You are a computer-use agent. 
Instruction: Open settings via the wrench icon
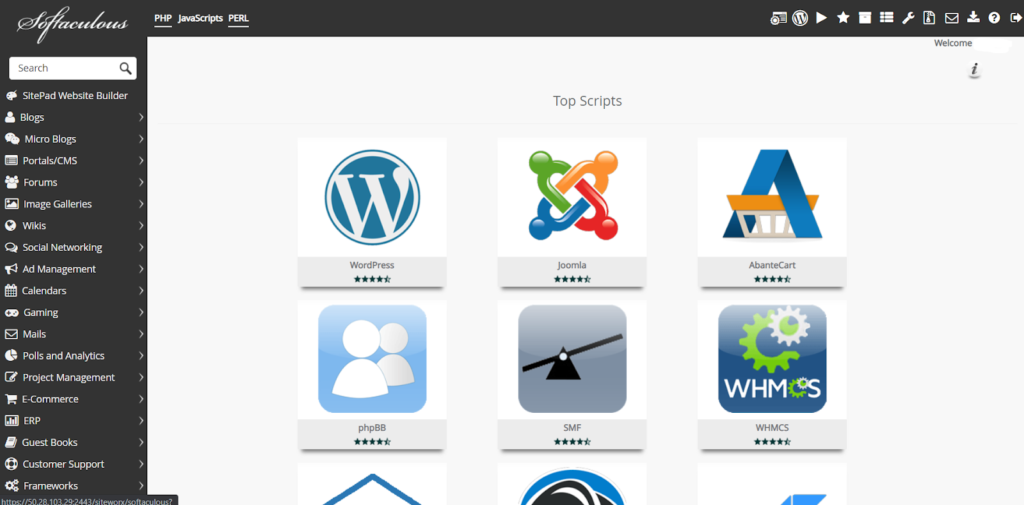pos(908,18)
